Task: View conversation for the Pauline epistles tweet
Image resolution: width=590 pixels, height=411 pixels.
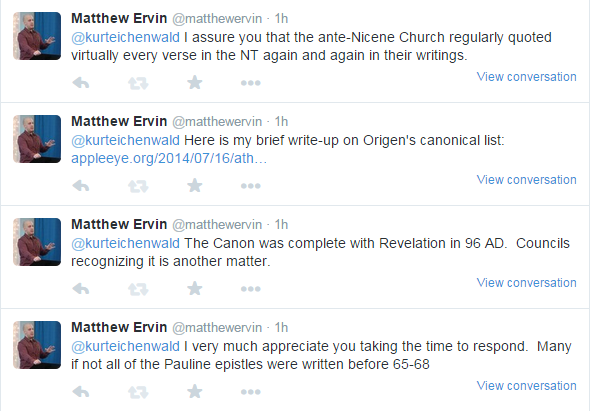Action: point(526,386)
